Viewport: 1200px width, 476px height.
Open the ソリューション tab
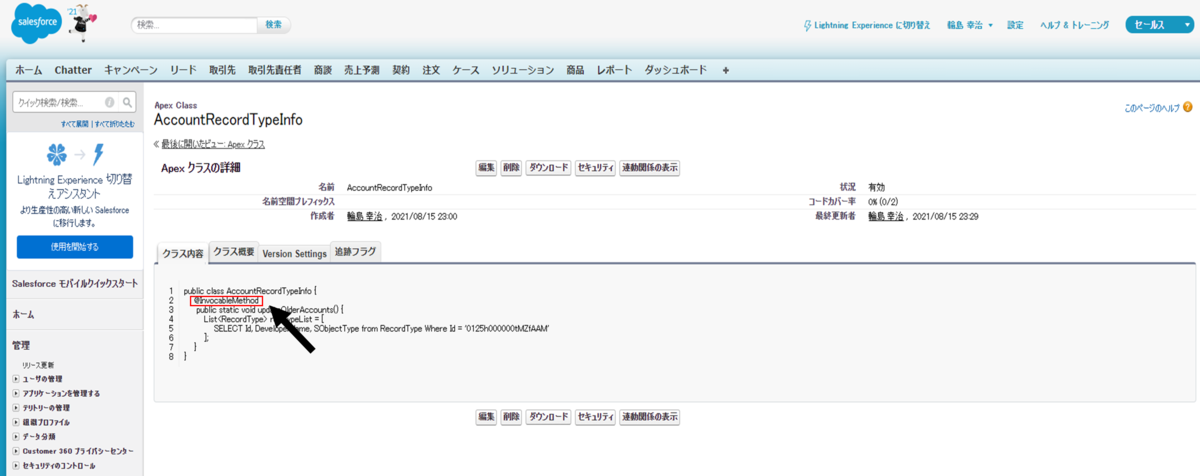[523, 70]
